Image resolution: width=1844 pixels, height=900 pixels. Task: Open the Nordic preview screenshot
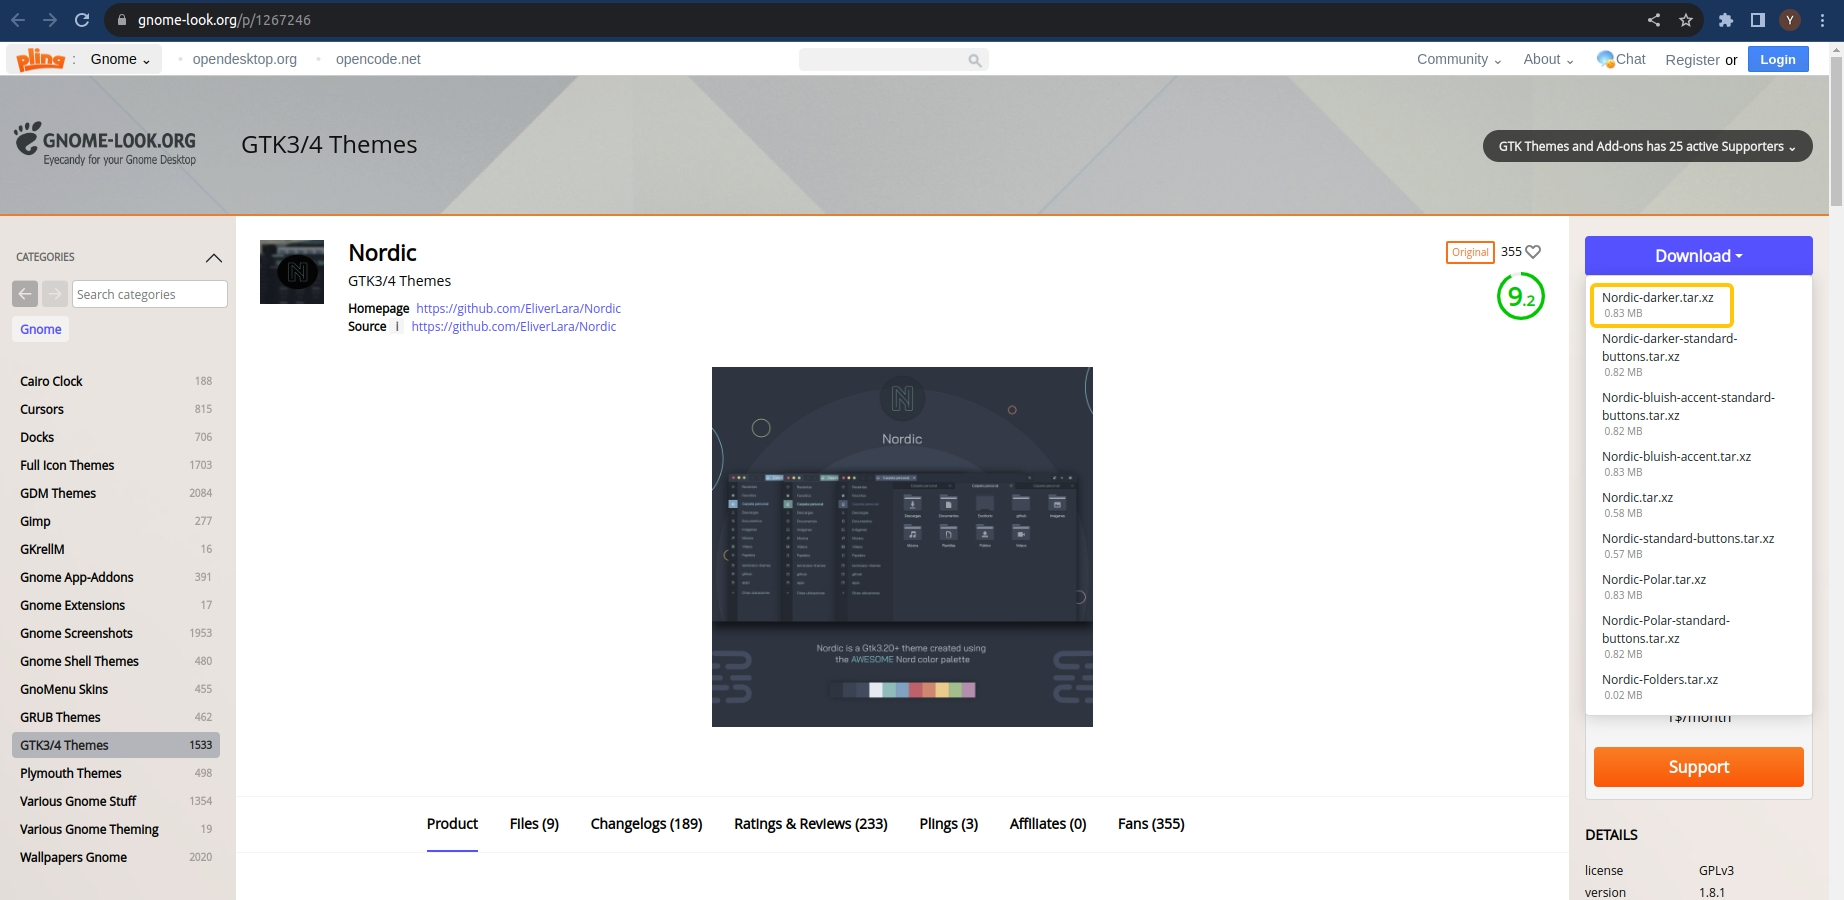pyautogui.click(x=902, y=547)
